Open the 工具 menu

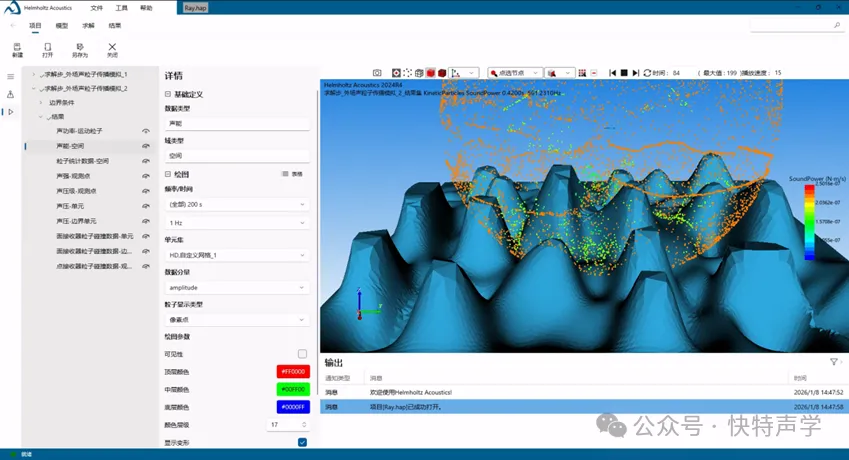[x=121, y=8]
